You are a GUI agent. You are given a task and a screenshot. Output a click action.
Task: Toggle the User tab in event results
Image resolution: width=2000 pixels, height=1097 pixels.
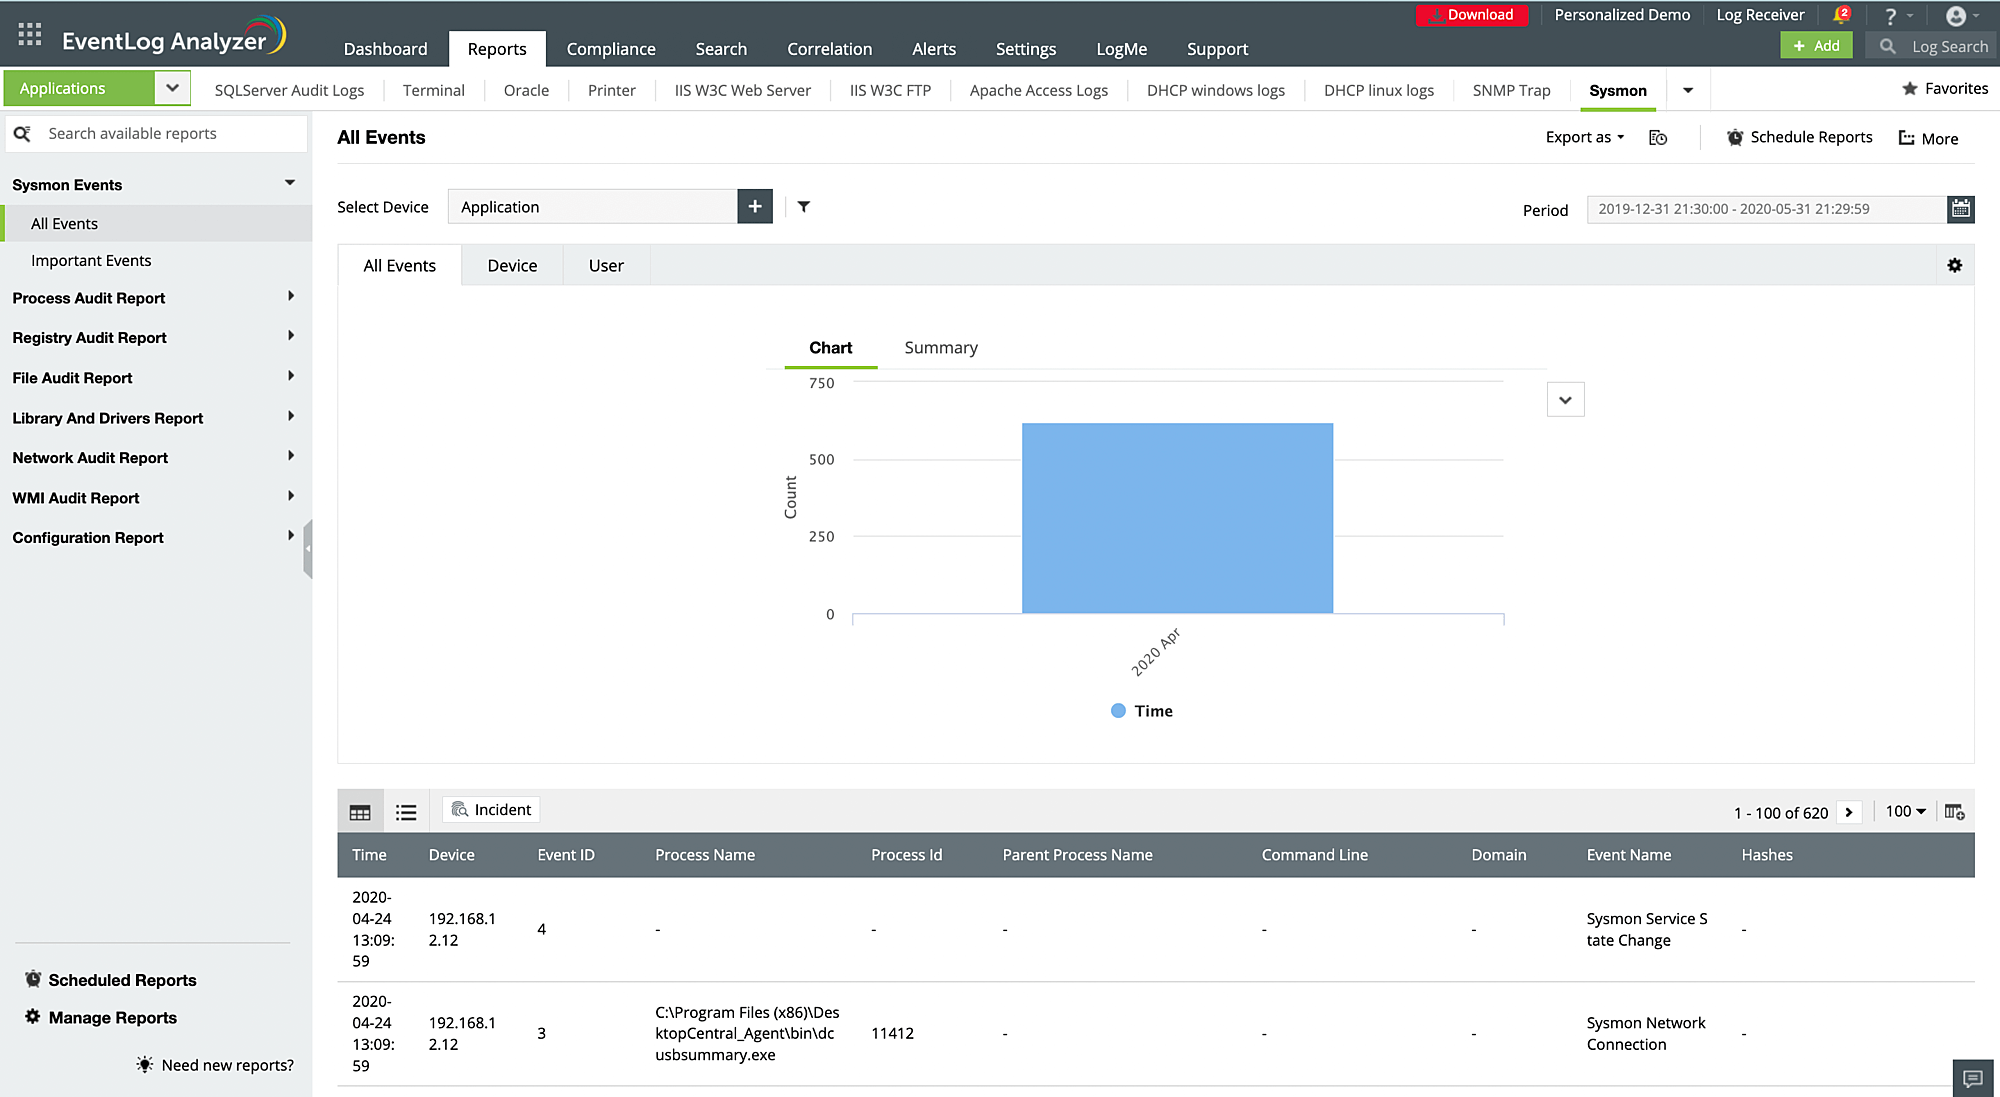[x=605, y=265]
